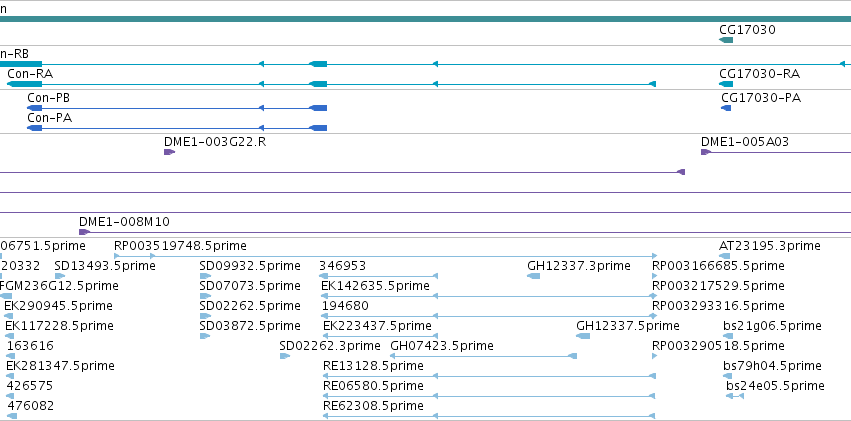This screenshot has width=851, height=421.
Task: Click the GH12337.3prime EST glyph box
Action: pyautogui.click(x=534, y=276)
